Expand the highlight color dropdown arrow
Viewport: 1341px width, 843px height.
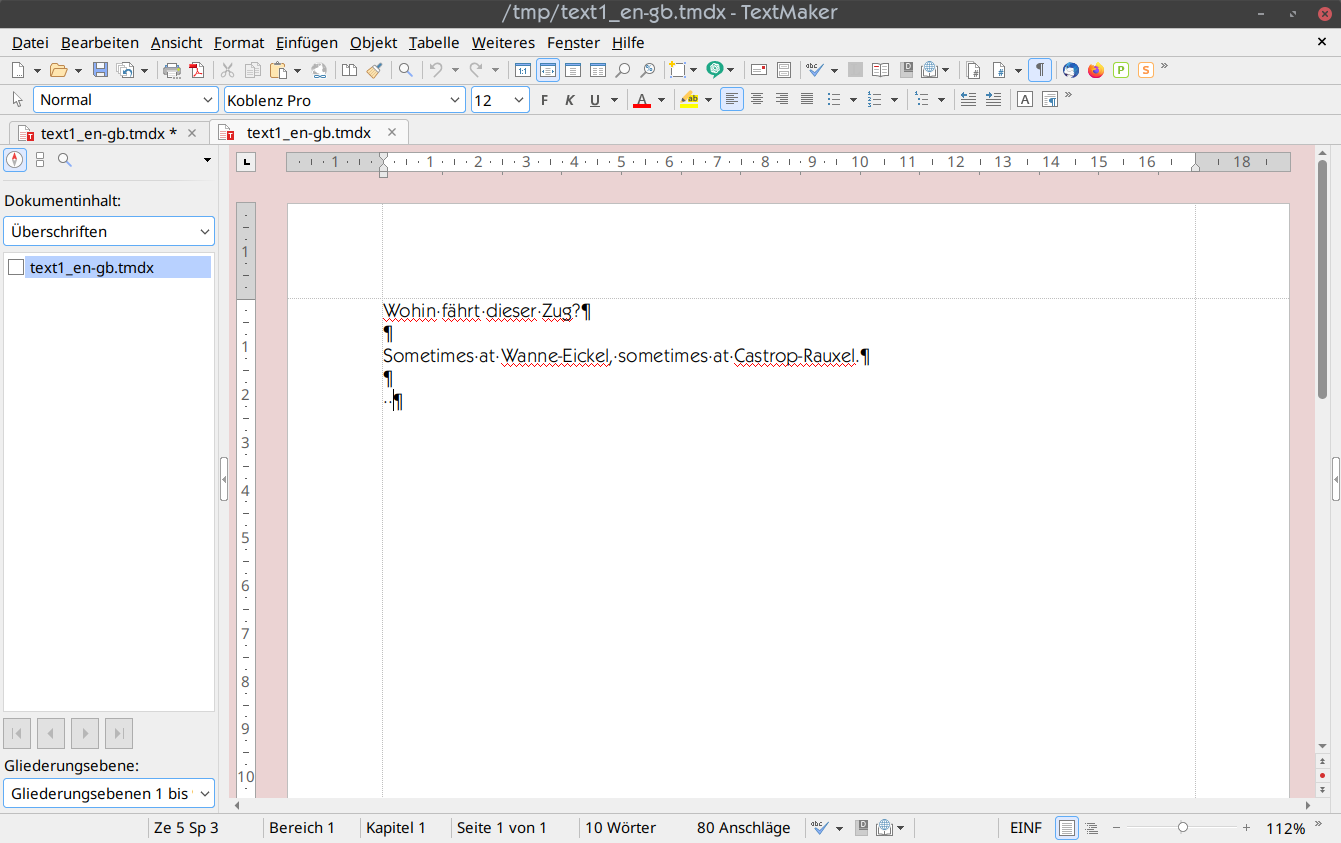[x=708, y=100]
